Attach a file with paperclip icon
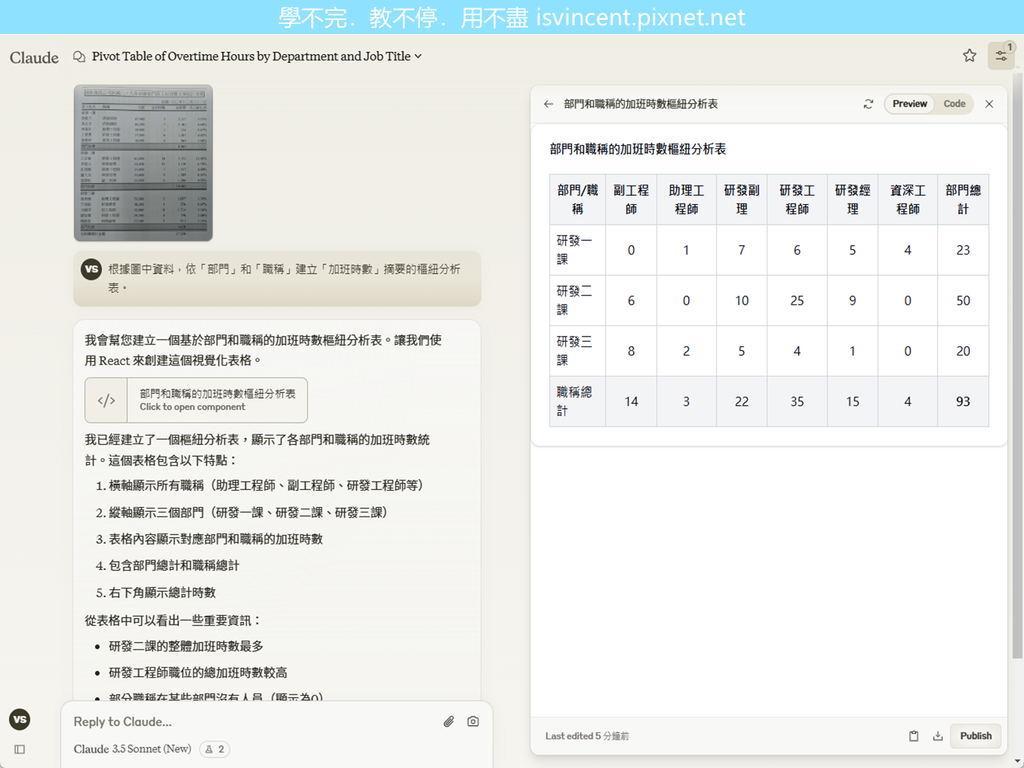 pos(449,722)
